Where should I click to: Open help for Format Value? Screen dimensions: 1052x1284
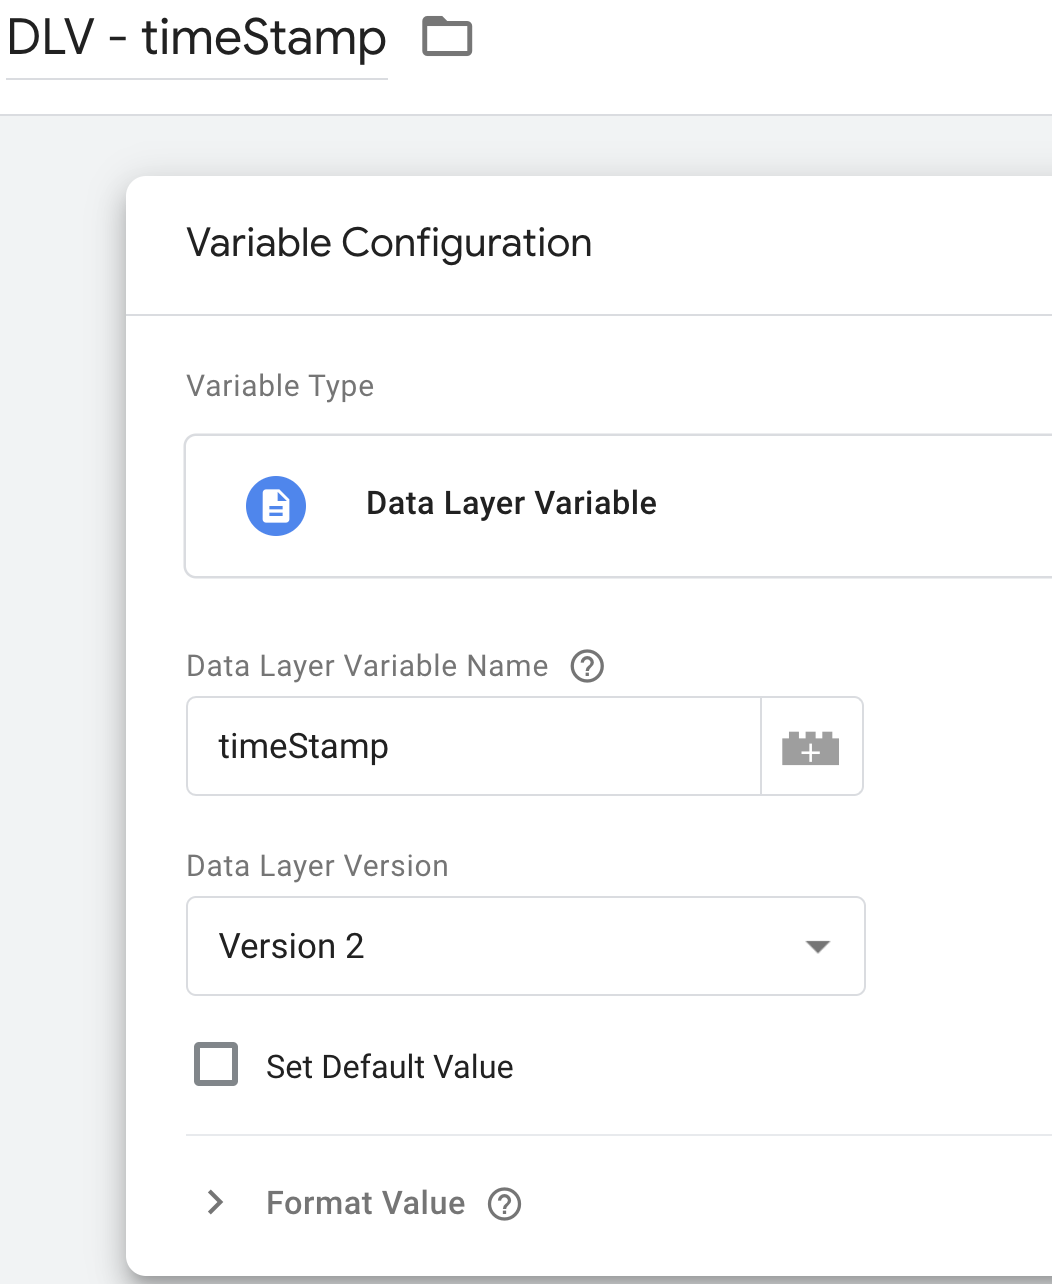tap(504, 1204)
